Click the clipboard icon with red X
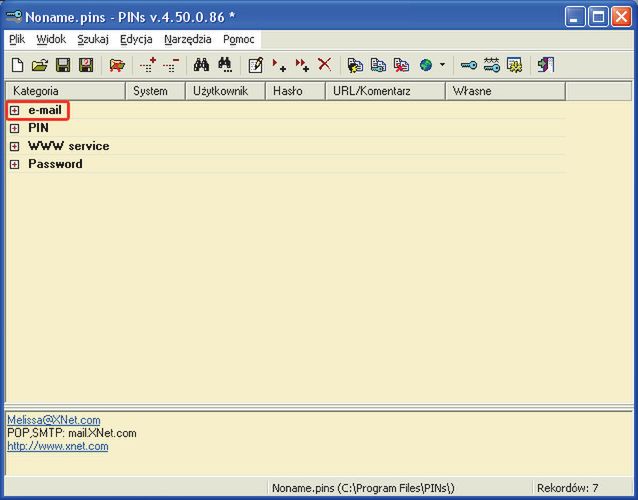638x500 pixels. pyautogui.click(x=401, y=65)
